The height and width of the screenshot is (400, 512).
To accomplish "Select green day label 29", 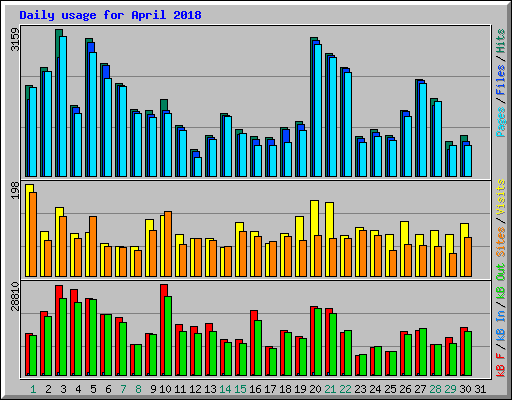I will point(450,389).
